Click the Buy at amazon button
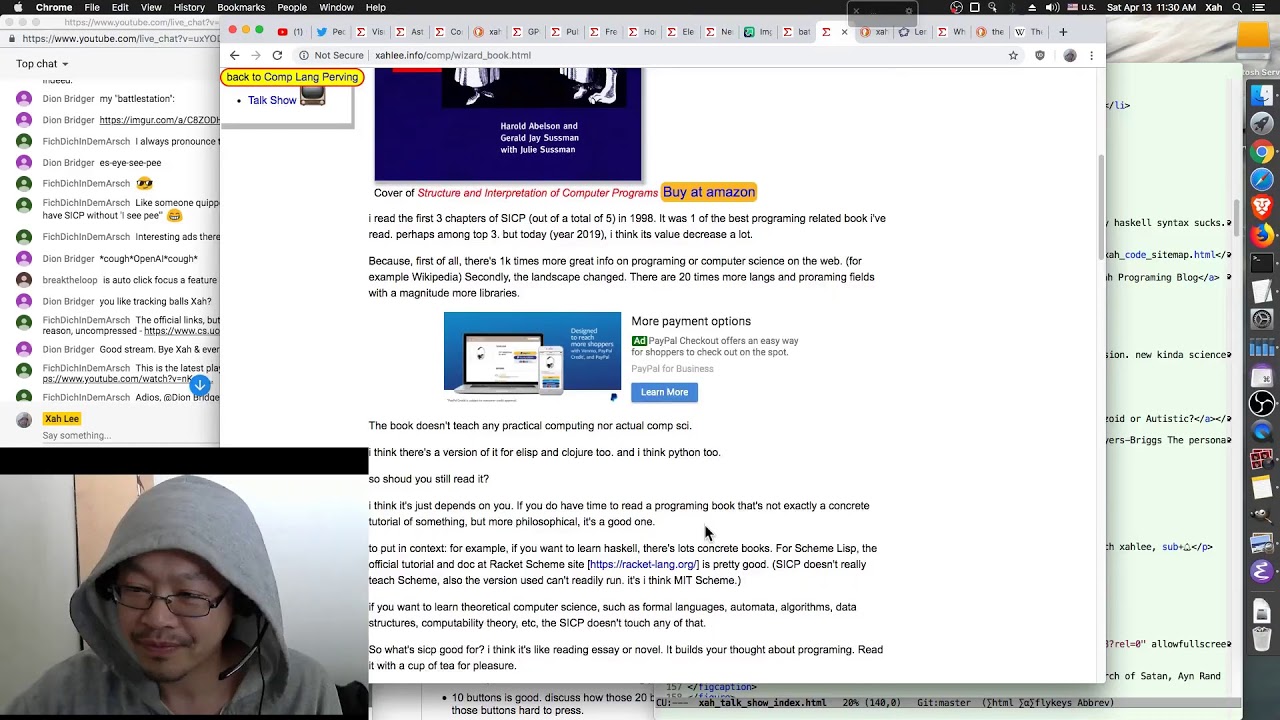 (709, 192)
